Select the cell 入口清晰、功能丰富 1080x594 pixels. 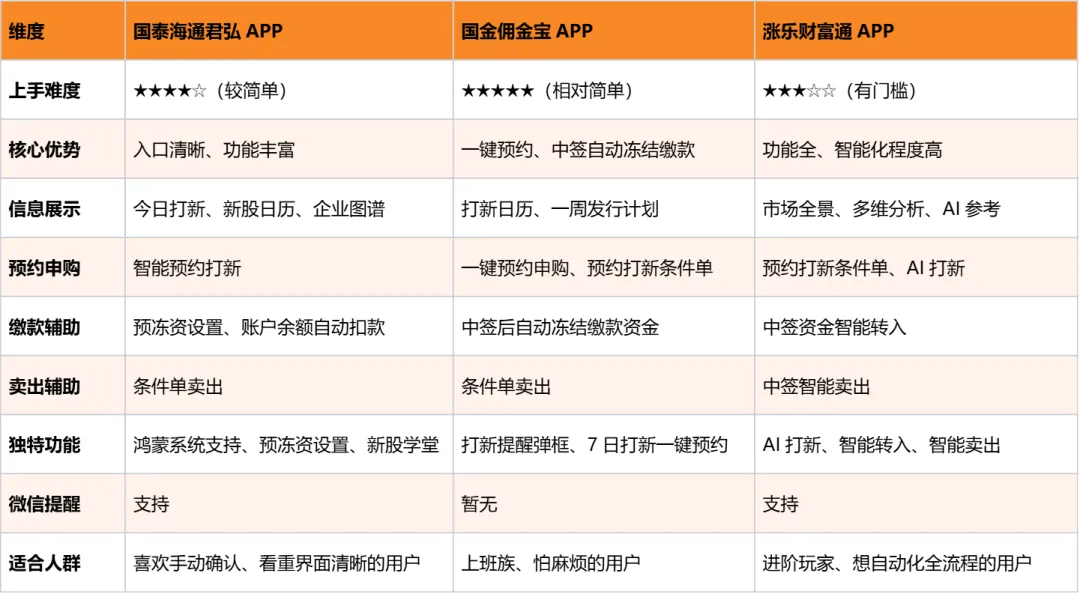tap(289, 149)
